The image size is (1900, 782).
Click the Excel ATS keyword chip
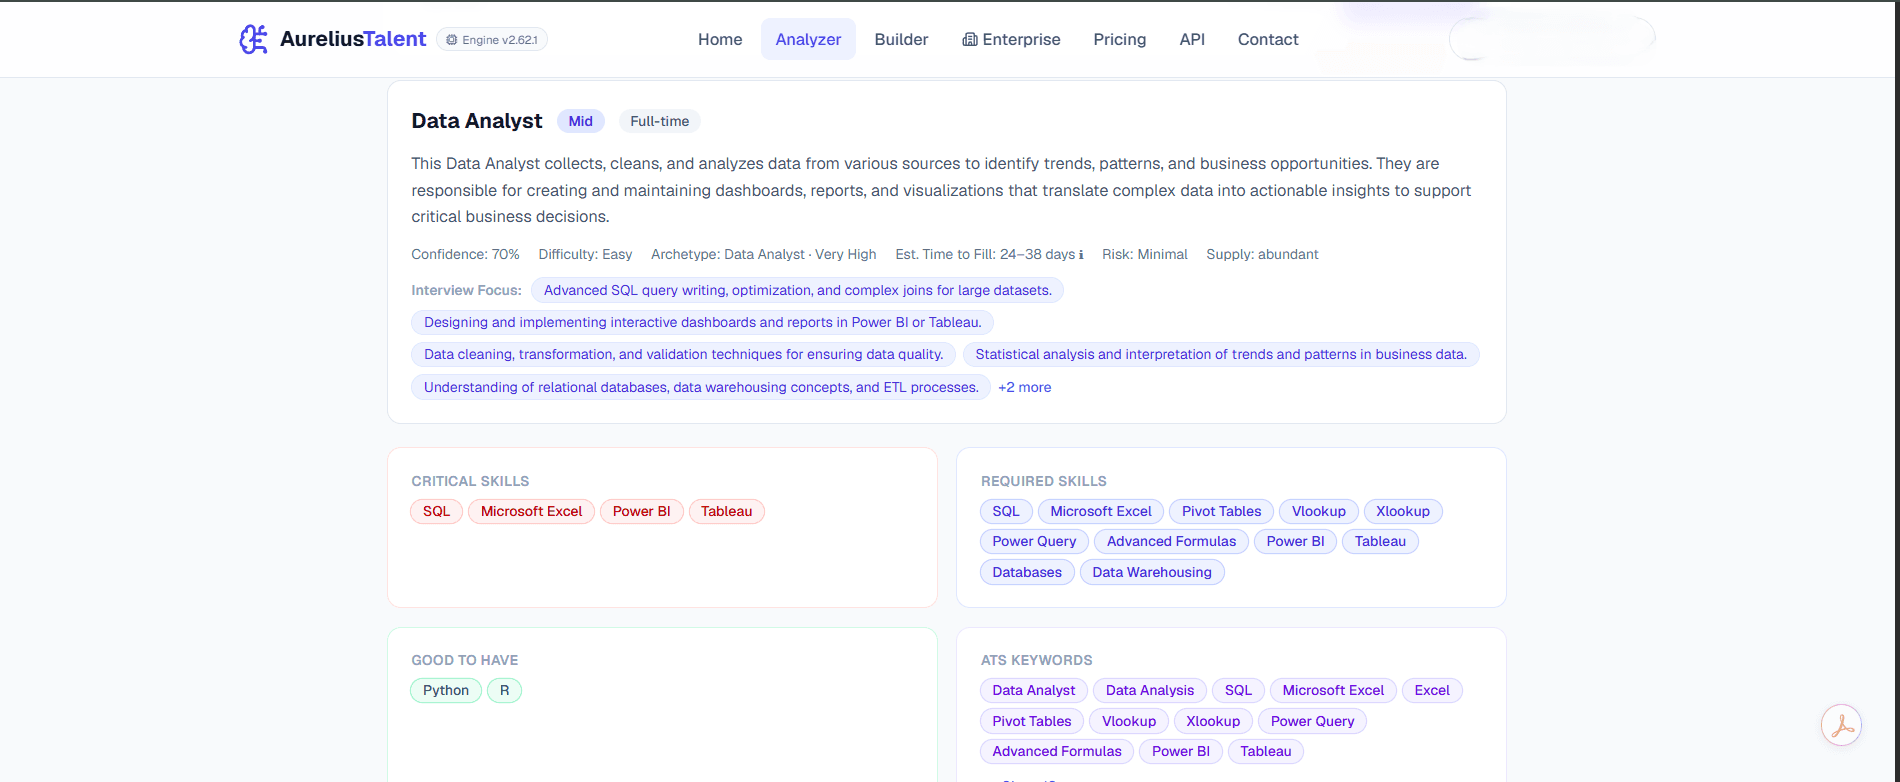coord(1432,690)
